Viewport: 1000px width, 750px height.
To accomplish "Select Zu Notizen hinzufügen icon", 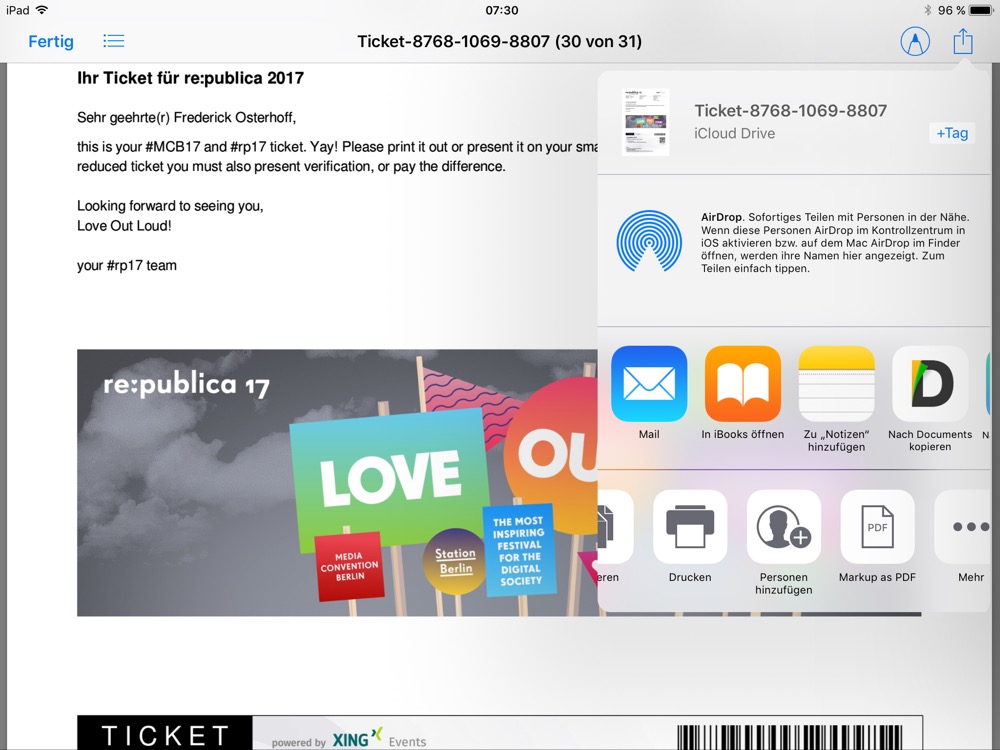I will tap(836, 384).
